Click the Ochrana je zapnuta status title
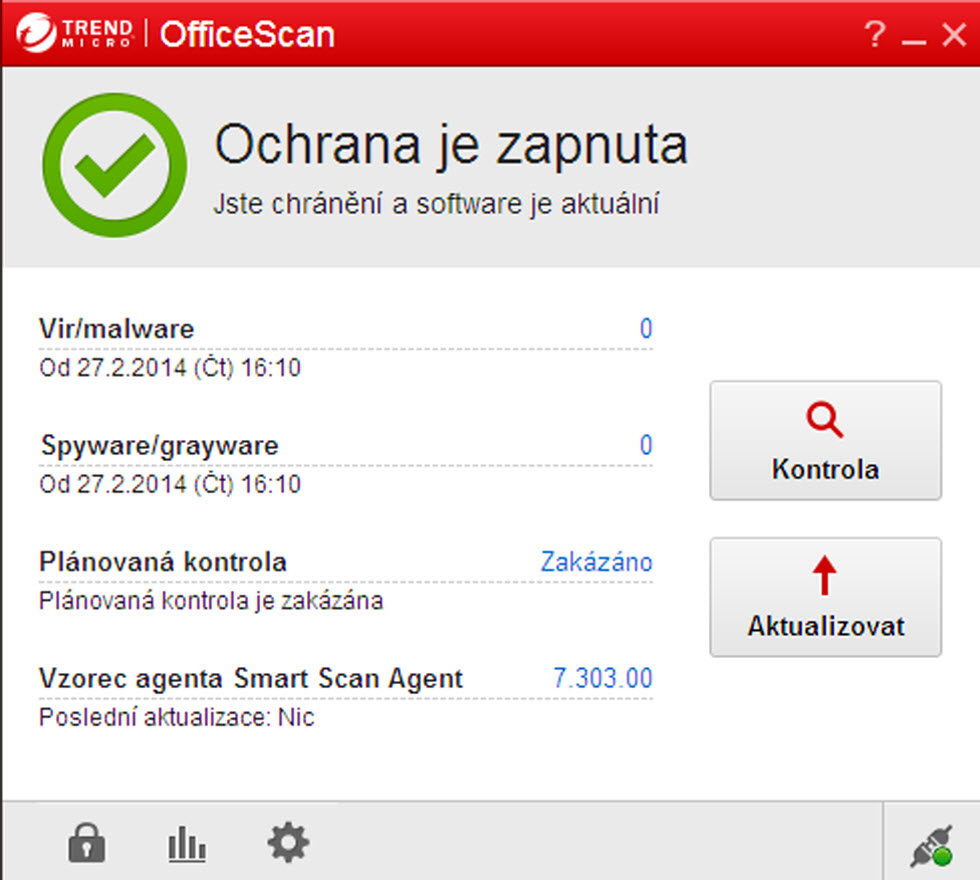The width and height of the screenshot is (980, 880). coord(451,146)
